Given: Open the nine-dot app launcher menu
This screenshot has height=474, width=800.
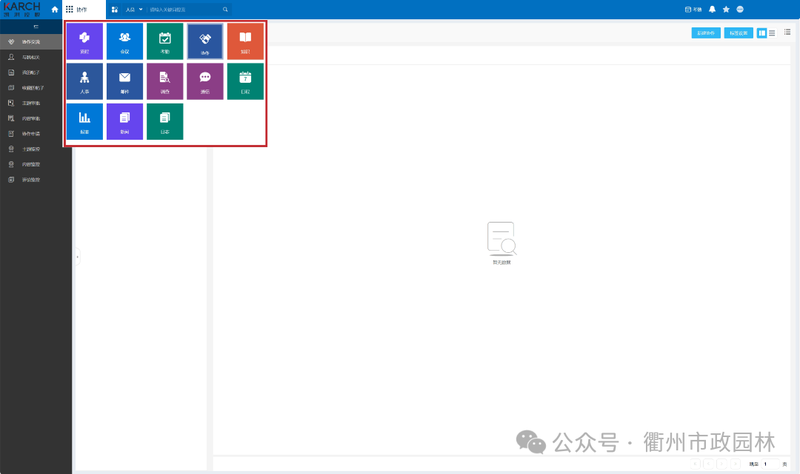Looking at the screenshot, I should point(69,9).
